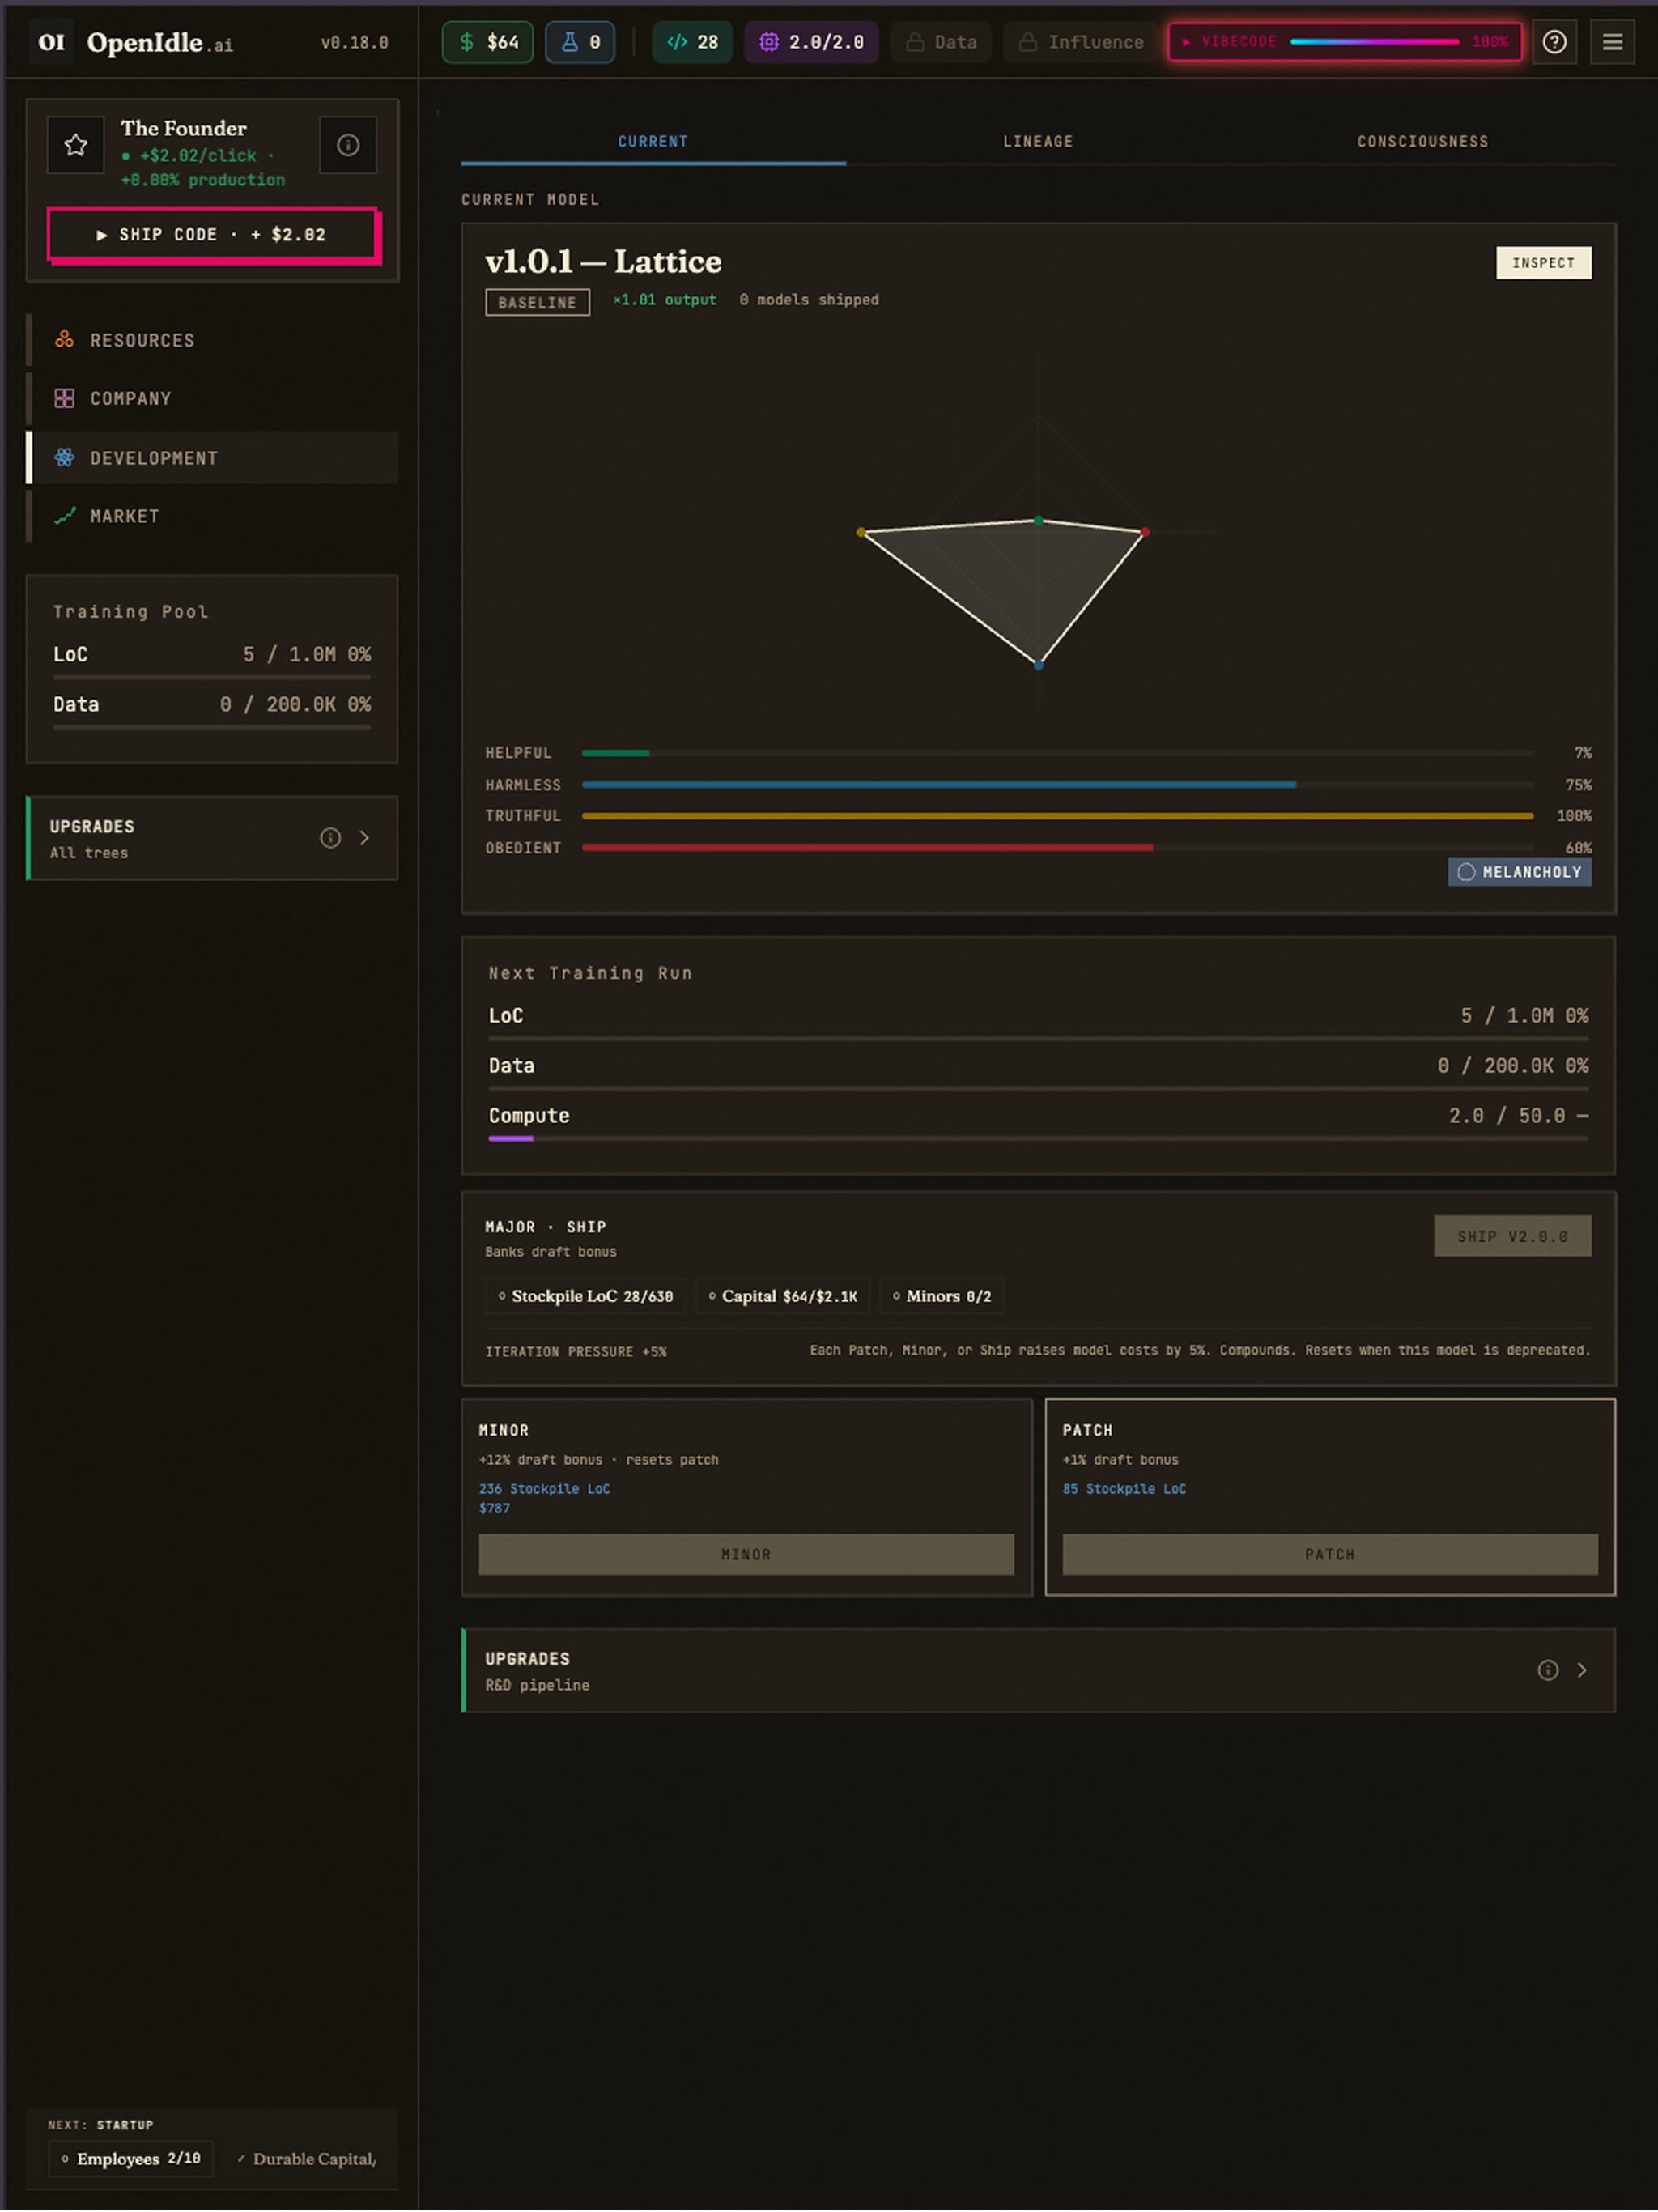Click "0 models shipped" text
The width and height of the screenshot is (1658, 2212).
(809, 300)
